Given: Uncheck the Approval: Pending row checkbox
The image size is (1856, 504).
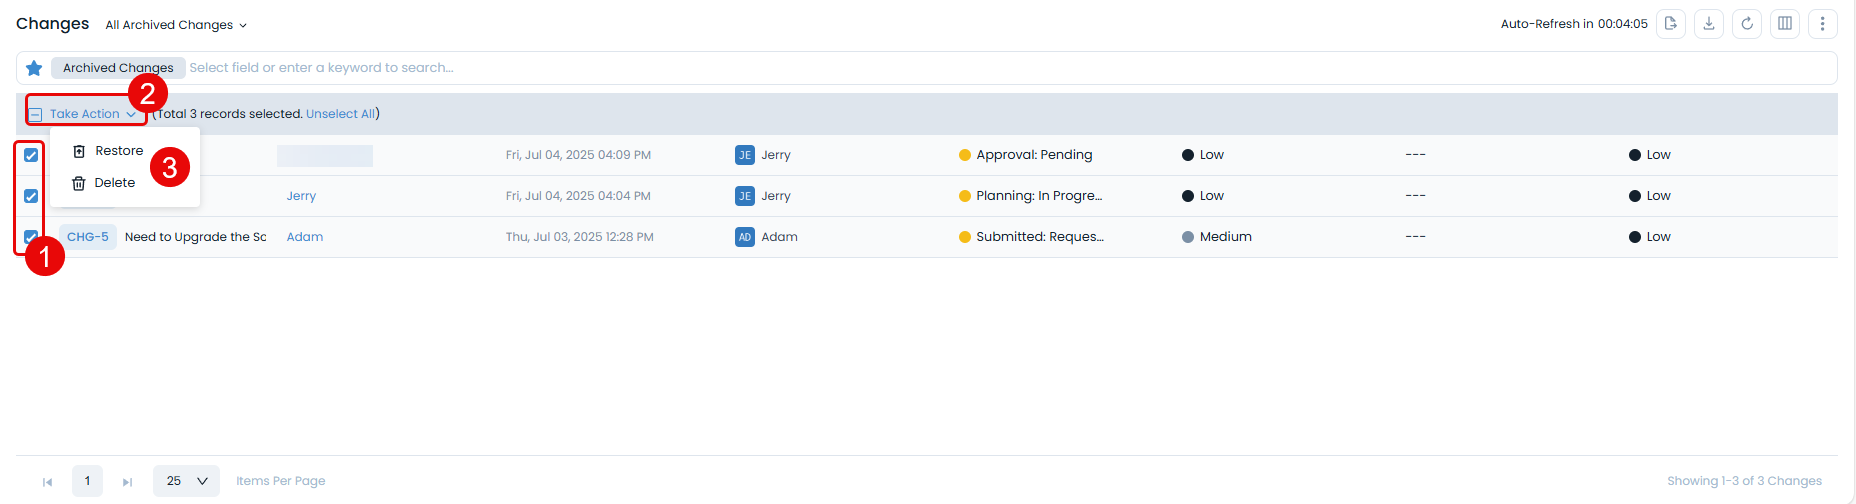Looking at the screenshot, I should (31, 155).
